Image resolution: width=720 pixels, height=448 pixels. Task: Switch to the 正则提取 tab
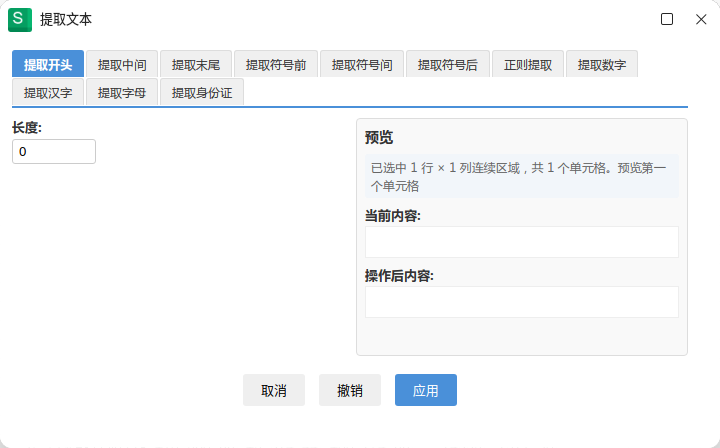[x=528, y=64]
